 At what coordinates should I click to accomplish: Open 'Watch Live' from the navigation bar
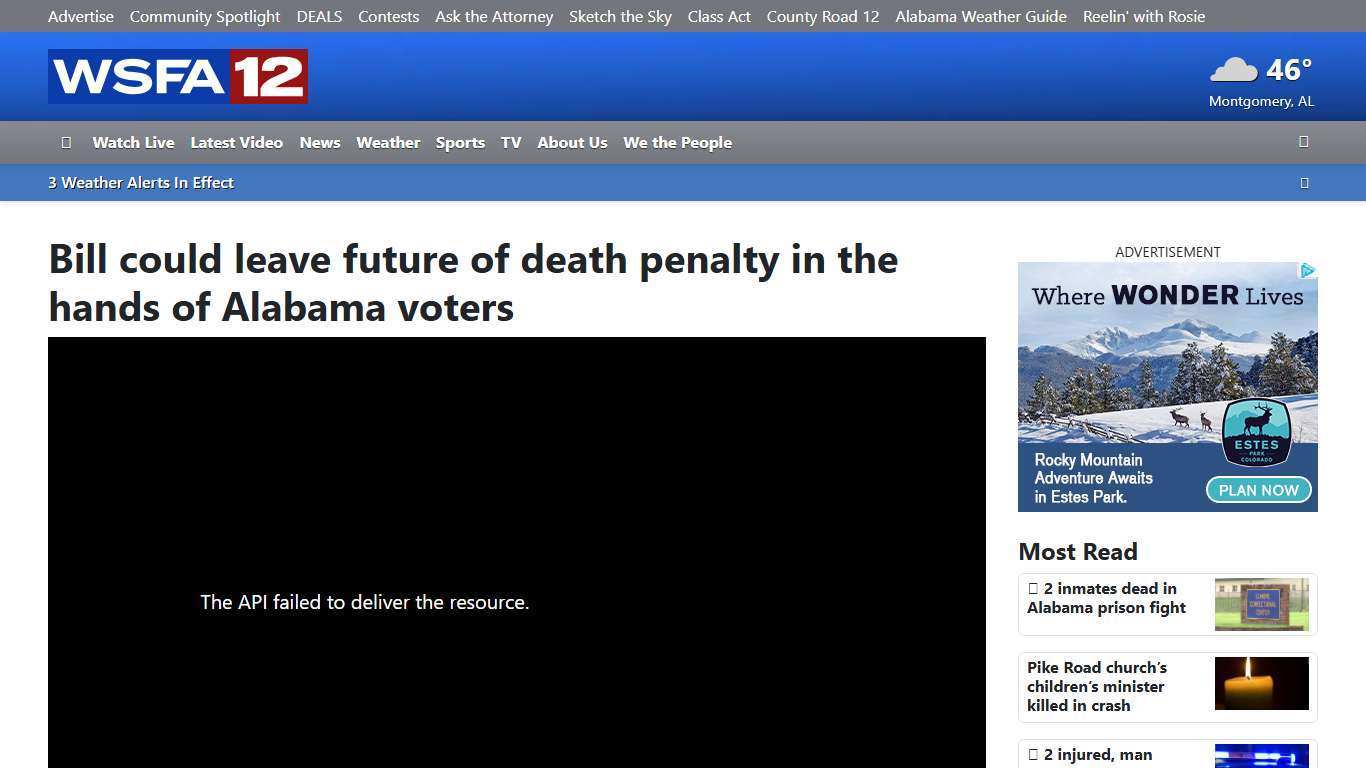133,142
